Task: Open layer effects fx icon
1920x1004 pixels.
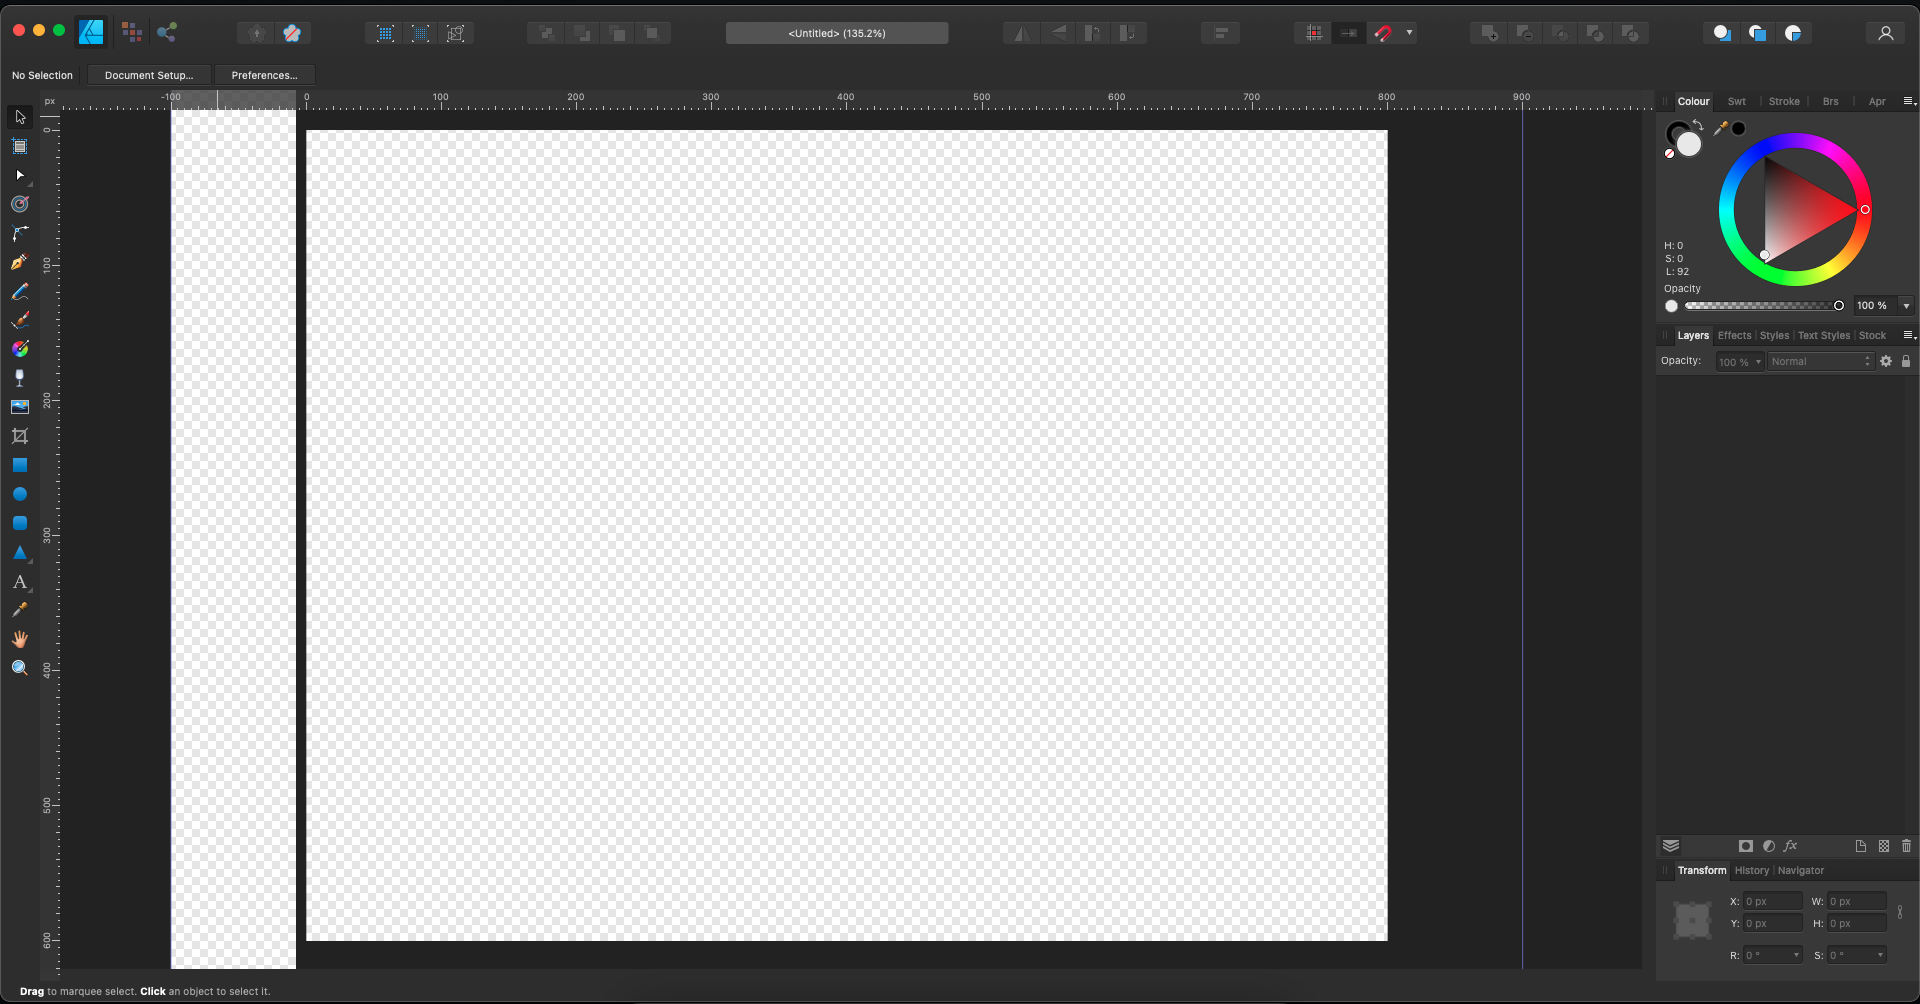Action: (x=1791, y=846)
